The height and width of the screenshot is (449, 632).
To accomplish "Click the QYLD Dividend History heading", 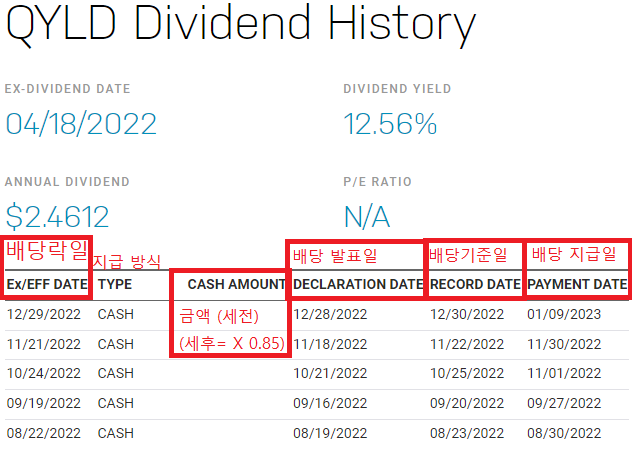I will (241, 24).
